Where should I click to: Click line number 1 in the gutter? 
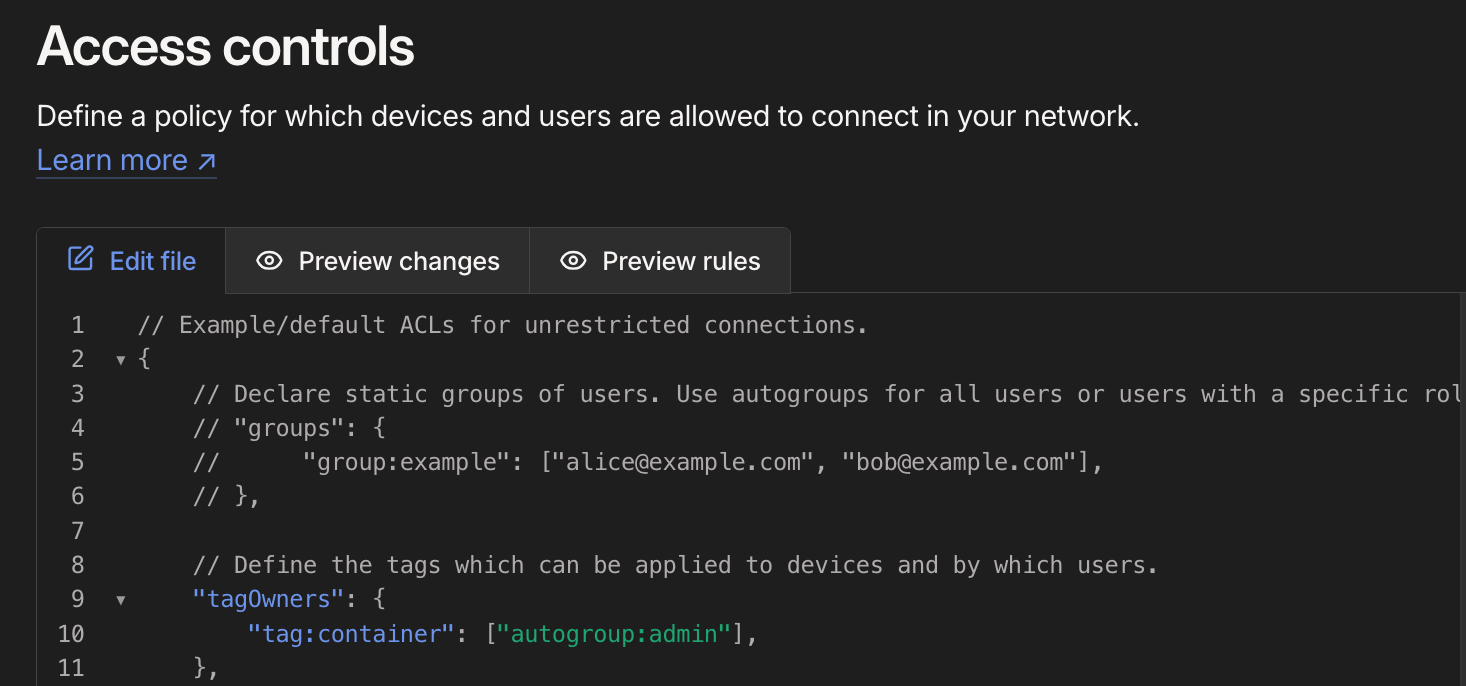point(78,325)
